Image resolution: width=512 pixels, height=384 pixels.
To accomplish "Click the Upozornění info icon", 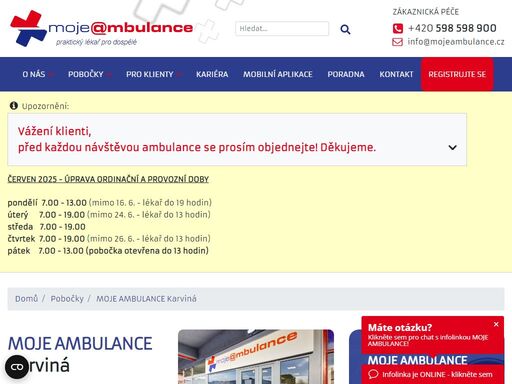I will [14, 106].
